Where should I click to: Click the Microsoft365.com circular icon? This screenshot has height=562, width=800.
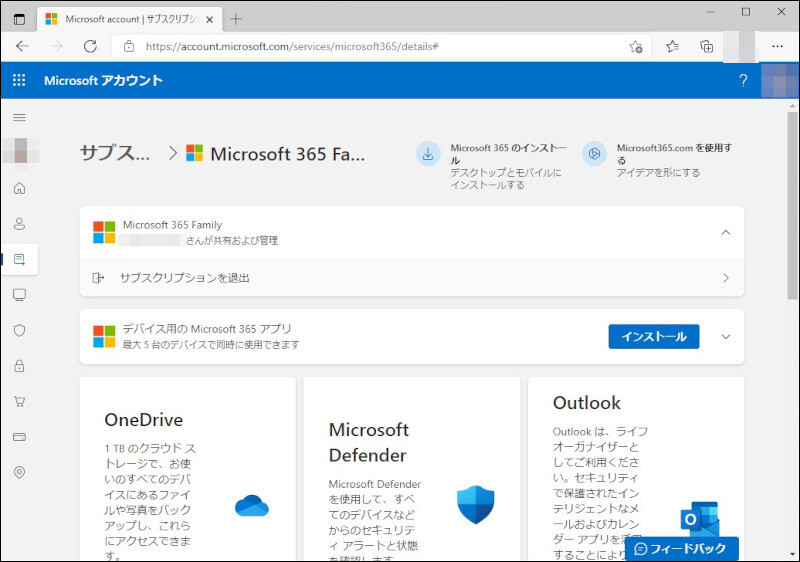click(x=594, y=154)
